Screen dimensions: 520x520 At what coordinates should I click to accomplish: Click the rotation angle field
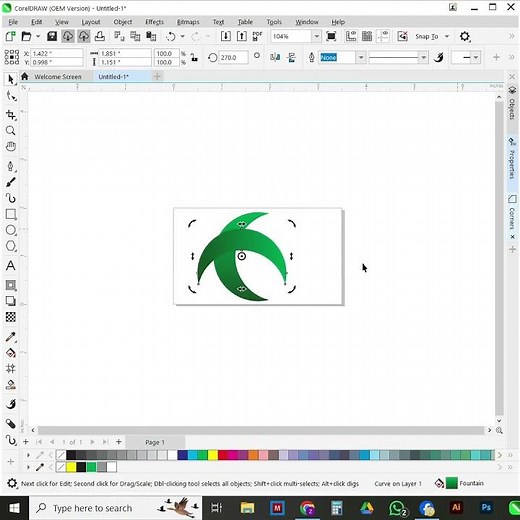pos(233,58)
